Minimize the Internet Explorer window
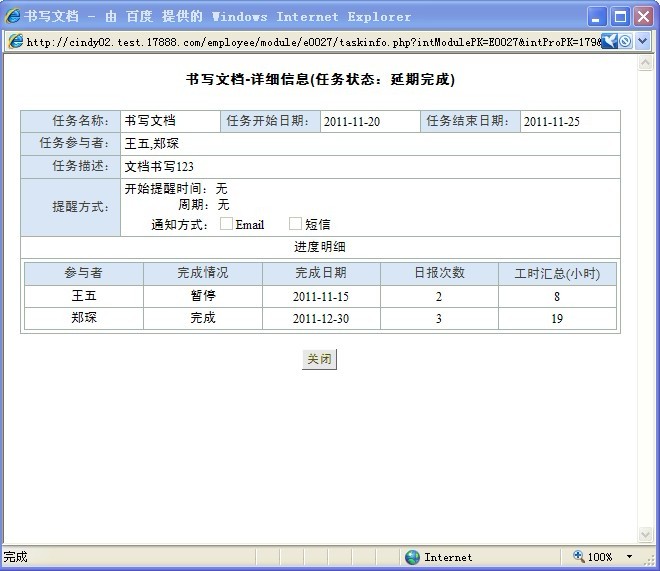660x571 pixels. (597, 16)
